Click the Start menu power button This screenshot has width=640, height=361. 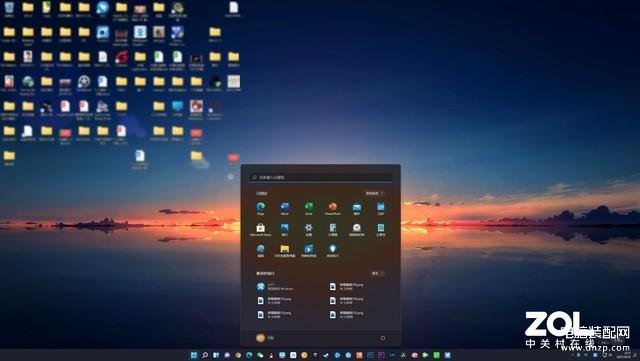pyautogui.click(x=383, y=338)
